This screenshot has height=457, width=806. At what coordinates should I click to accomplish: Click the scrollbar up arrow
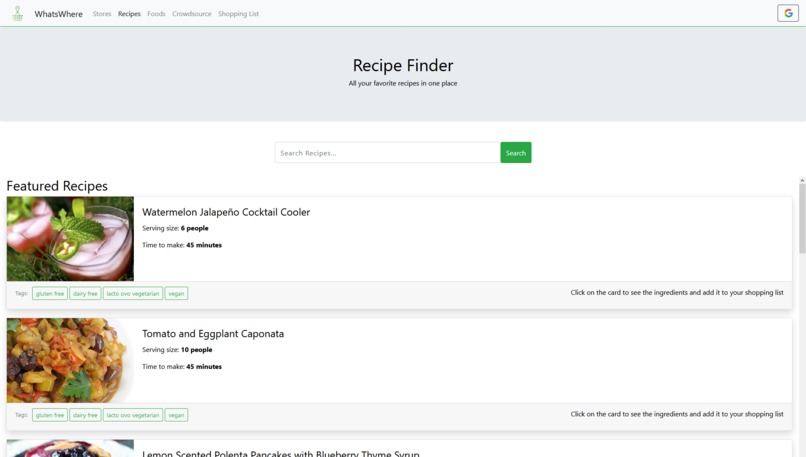click(802, 181)
